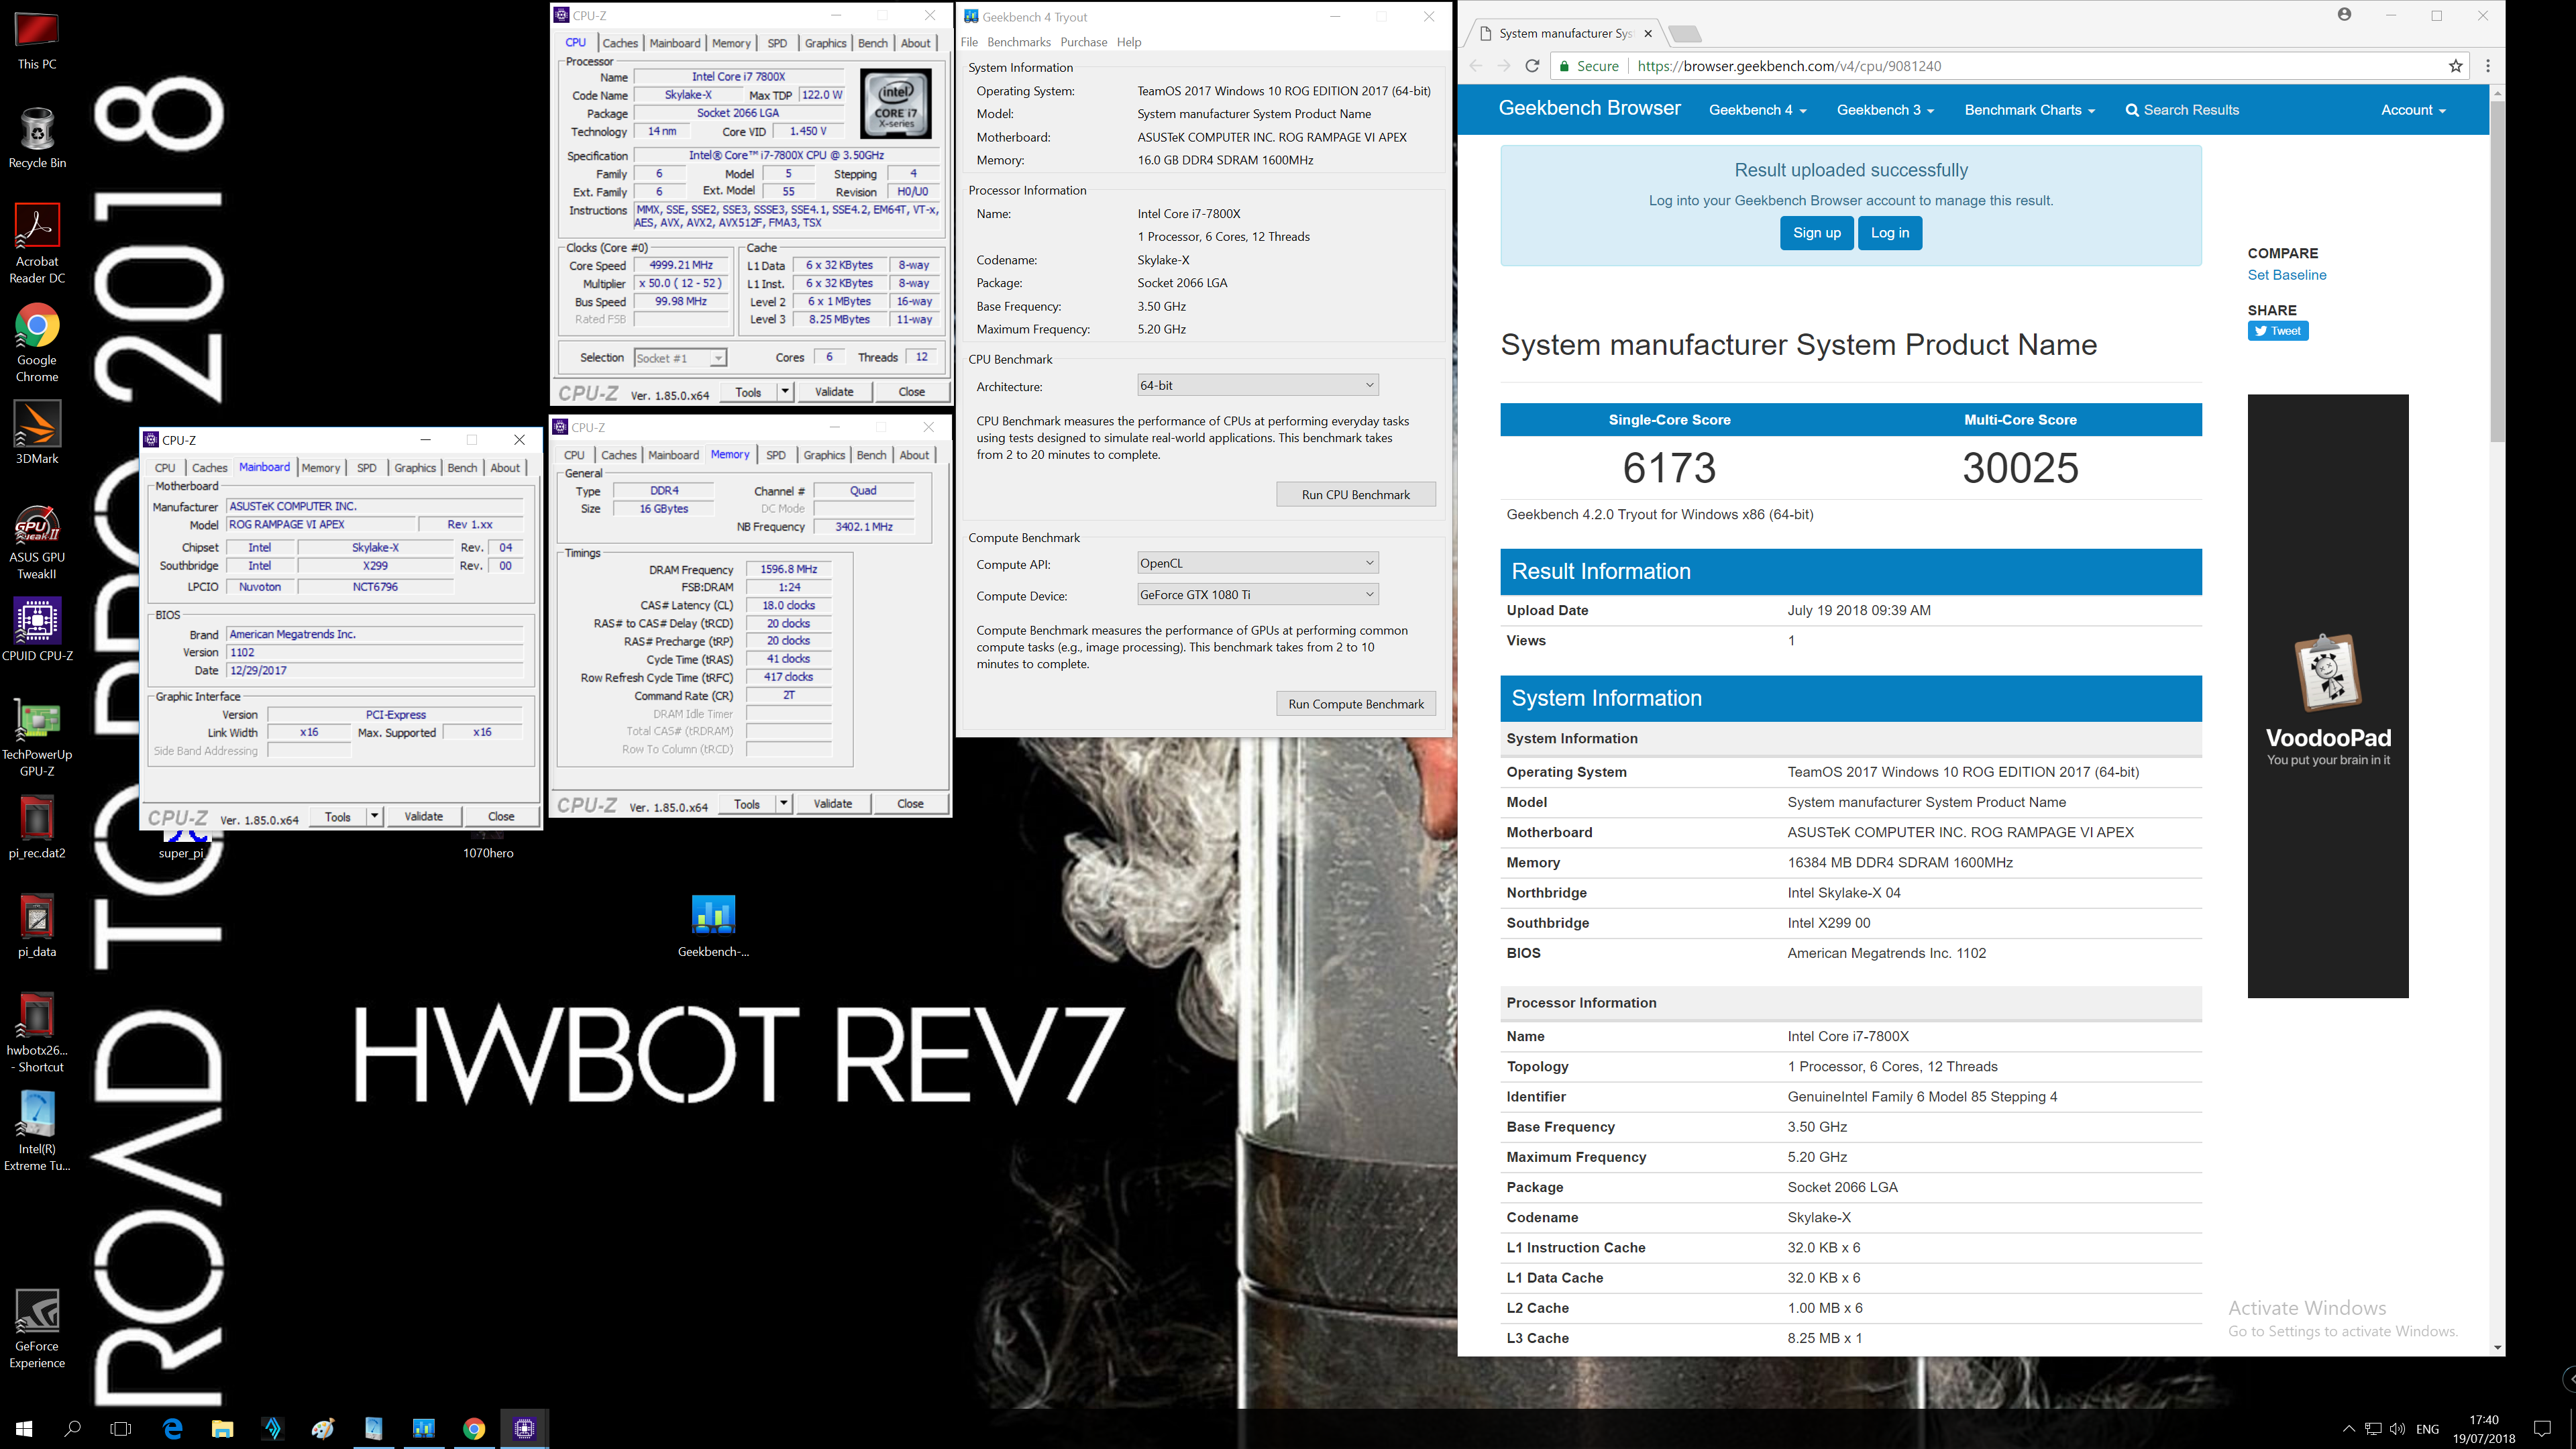The image size is (2576, 1449).
Task: Open Geekbench desktop file icon
Action: (x=713, y=926)
